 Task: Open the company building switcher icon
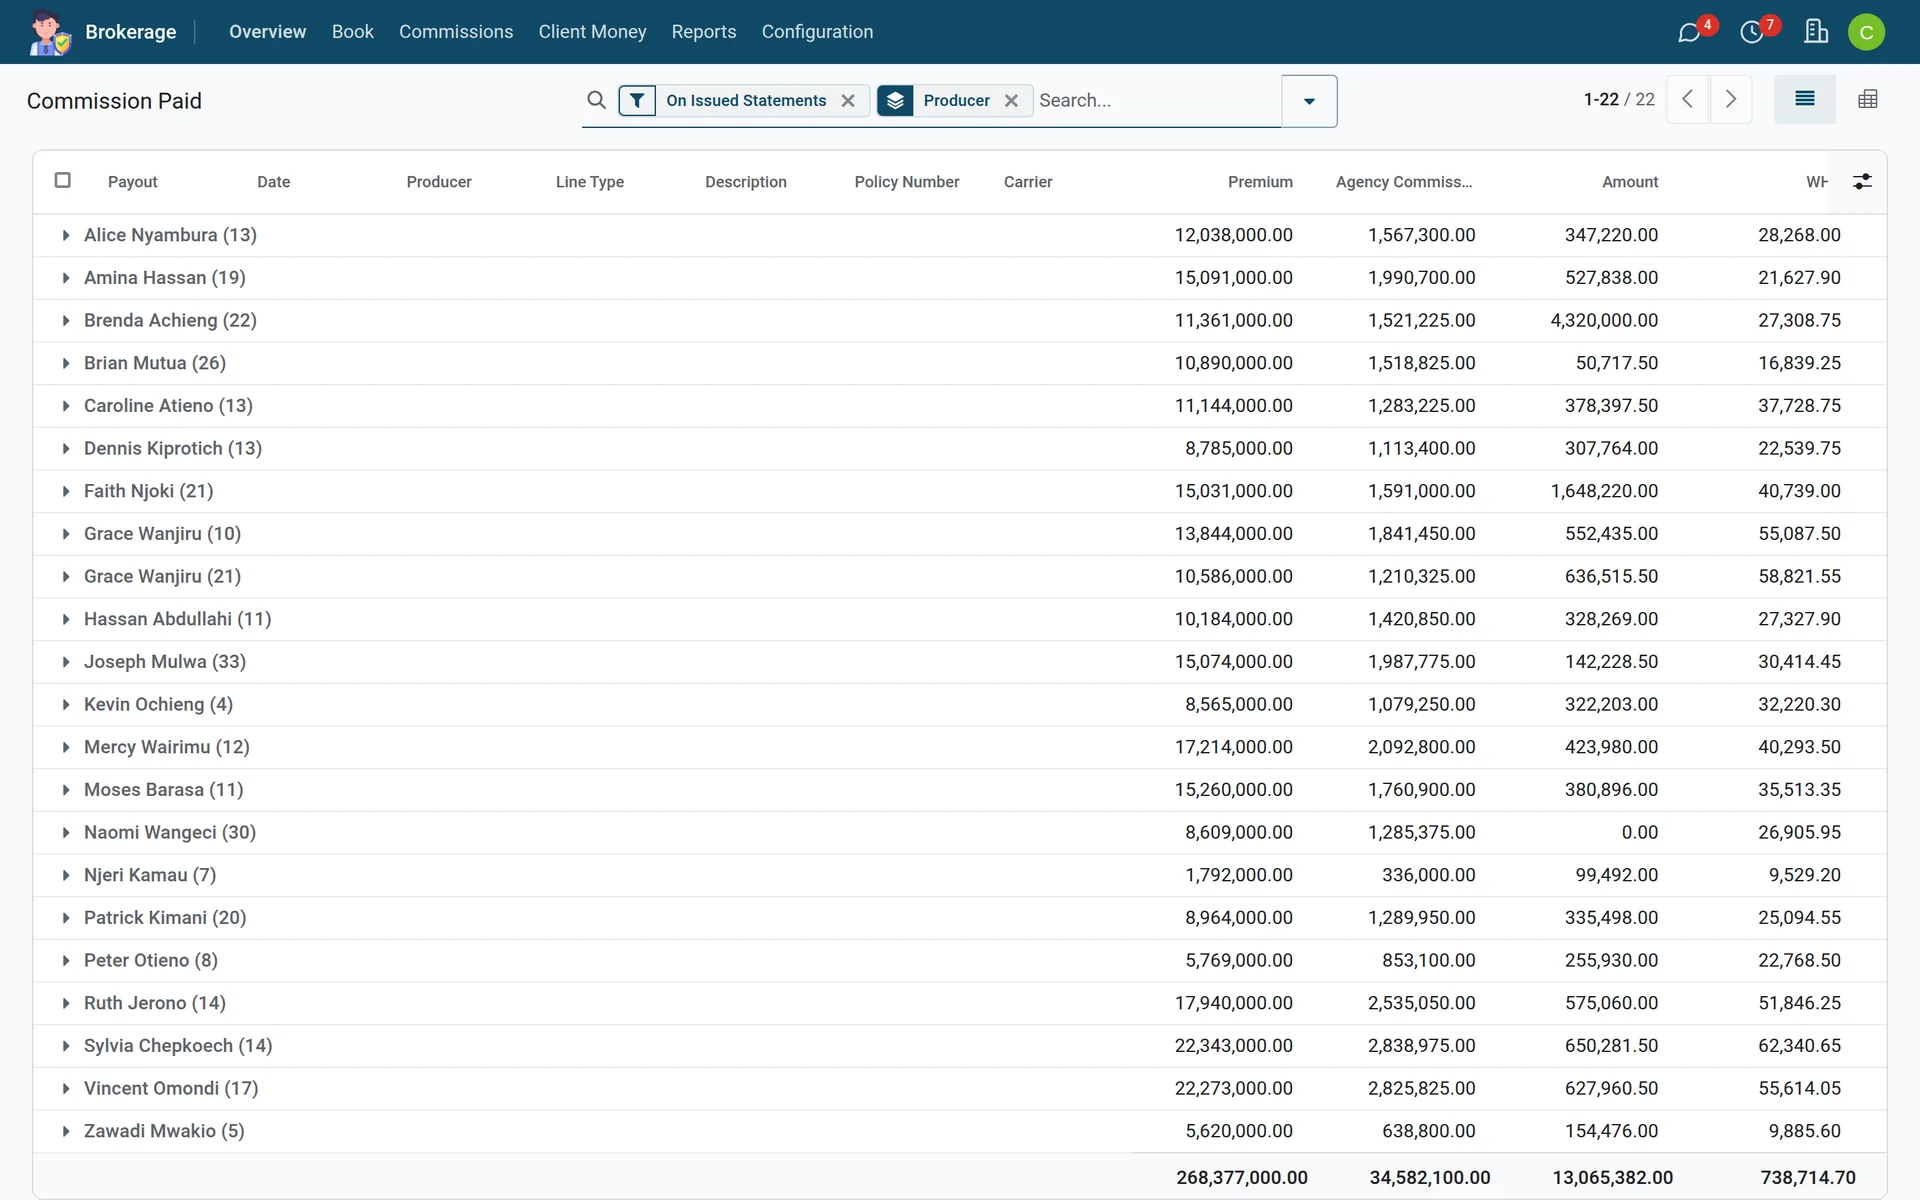tap(1816, 32)
